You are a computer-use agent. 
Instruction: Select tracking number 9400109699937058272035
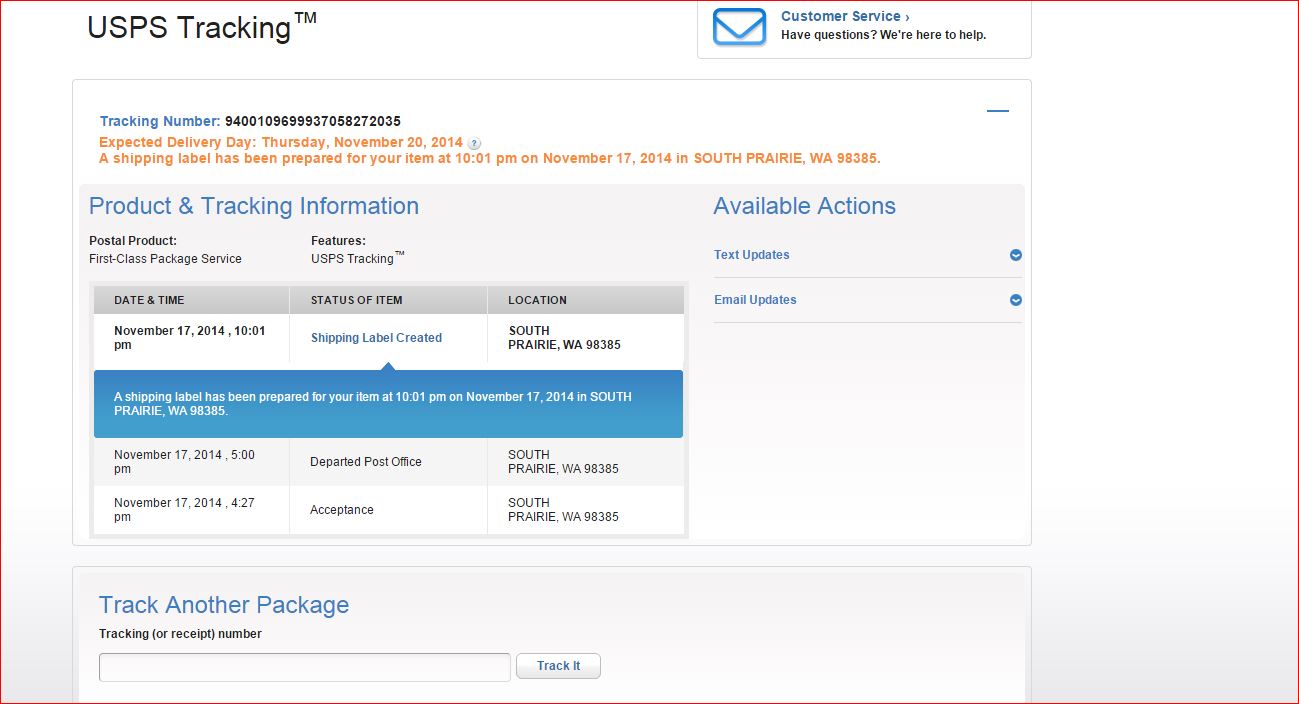(x=313, y=122)
